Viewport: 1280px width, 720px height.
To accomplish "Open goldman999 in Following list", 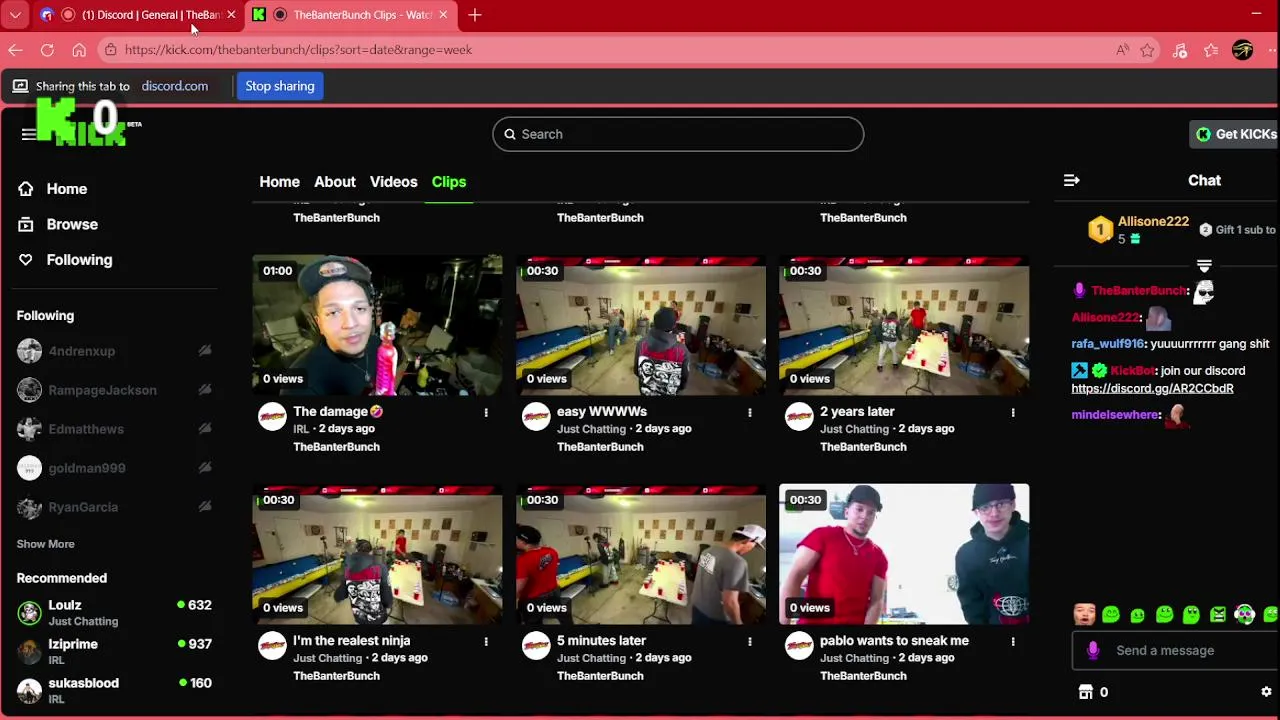I will tap(87, 468).
